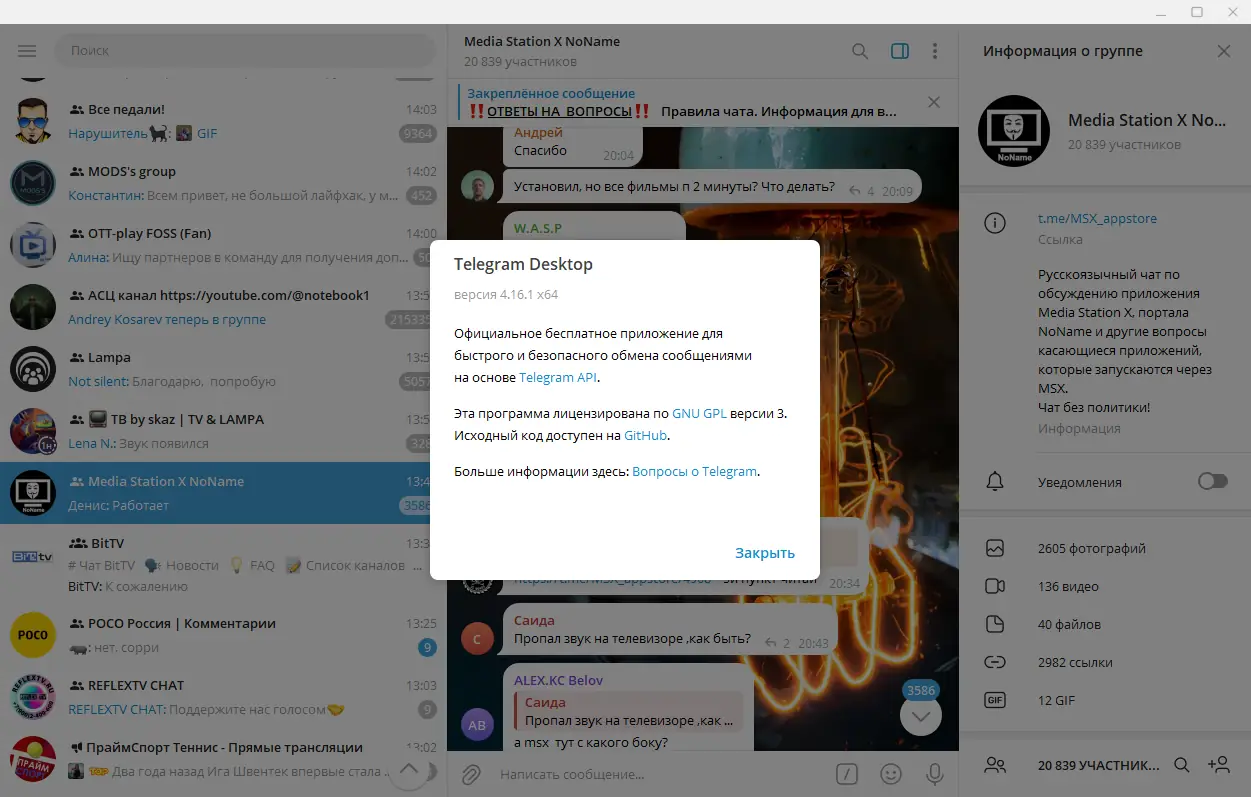1251x797 pixels.
Task: Click the search icon in chat header
Action: (x=860, y=51)
